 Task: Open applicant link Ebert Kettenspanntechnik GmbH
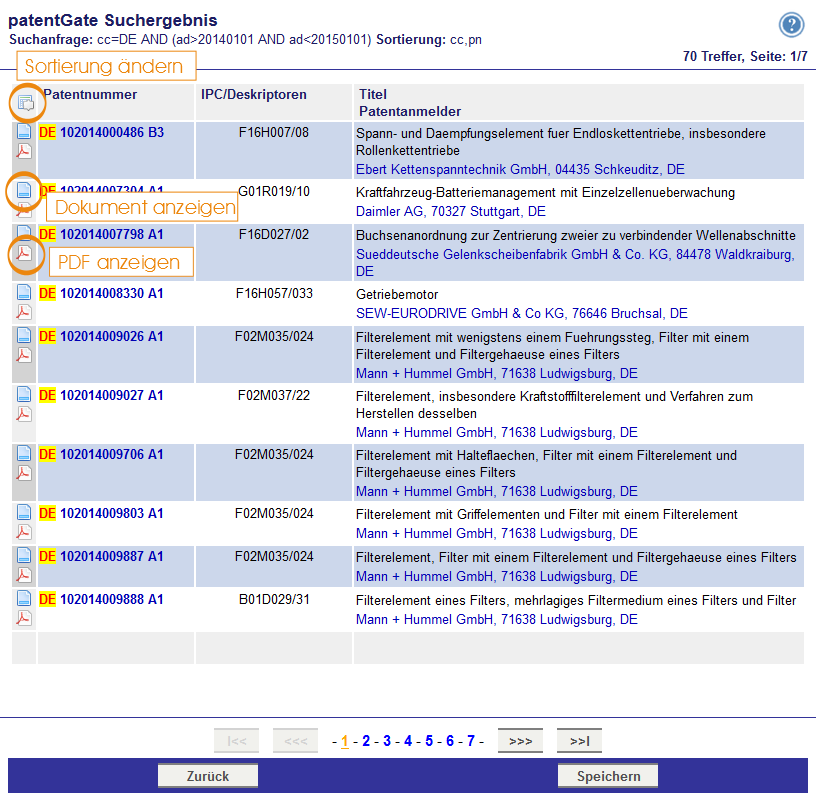pos(520,170)
